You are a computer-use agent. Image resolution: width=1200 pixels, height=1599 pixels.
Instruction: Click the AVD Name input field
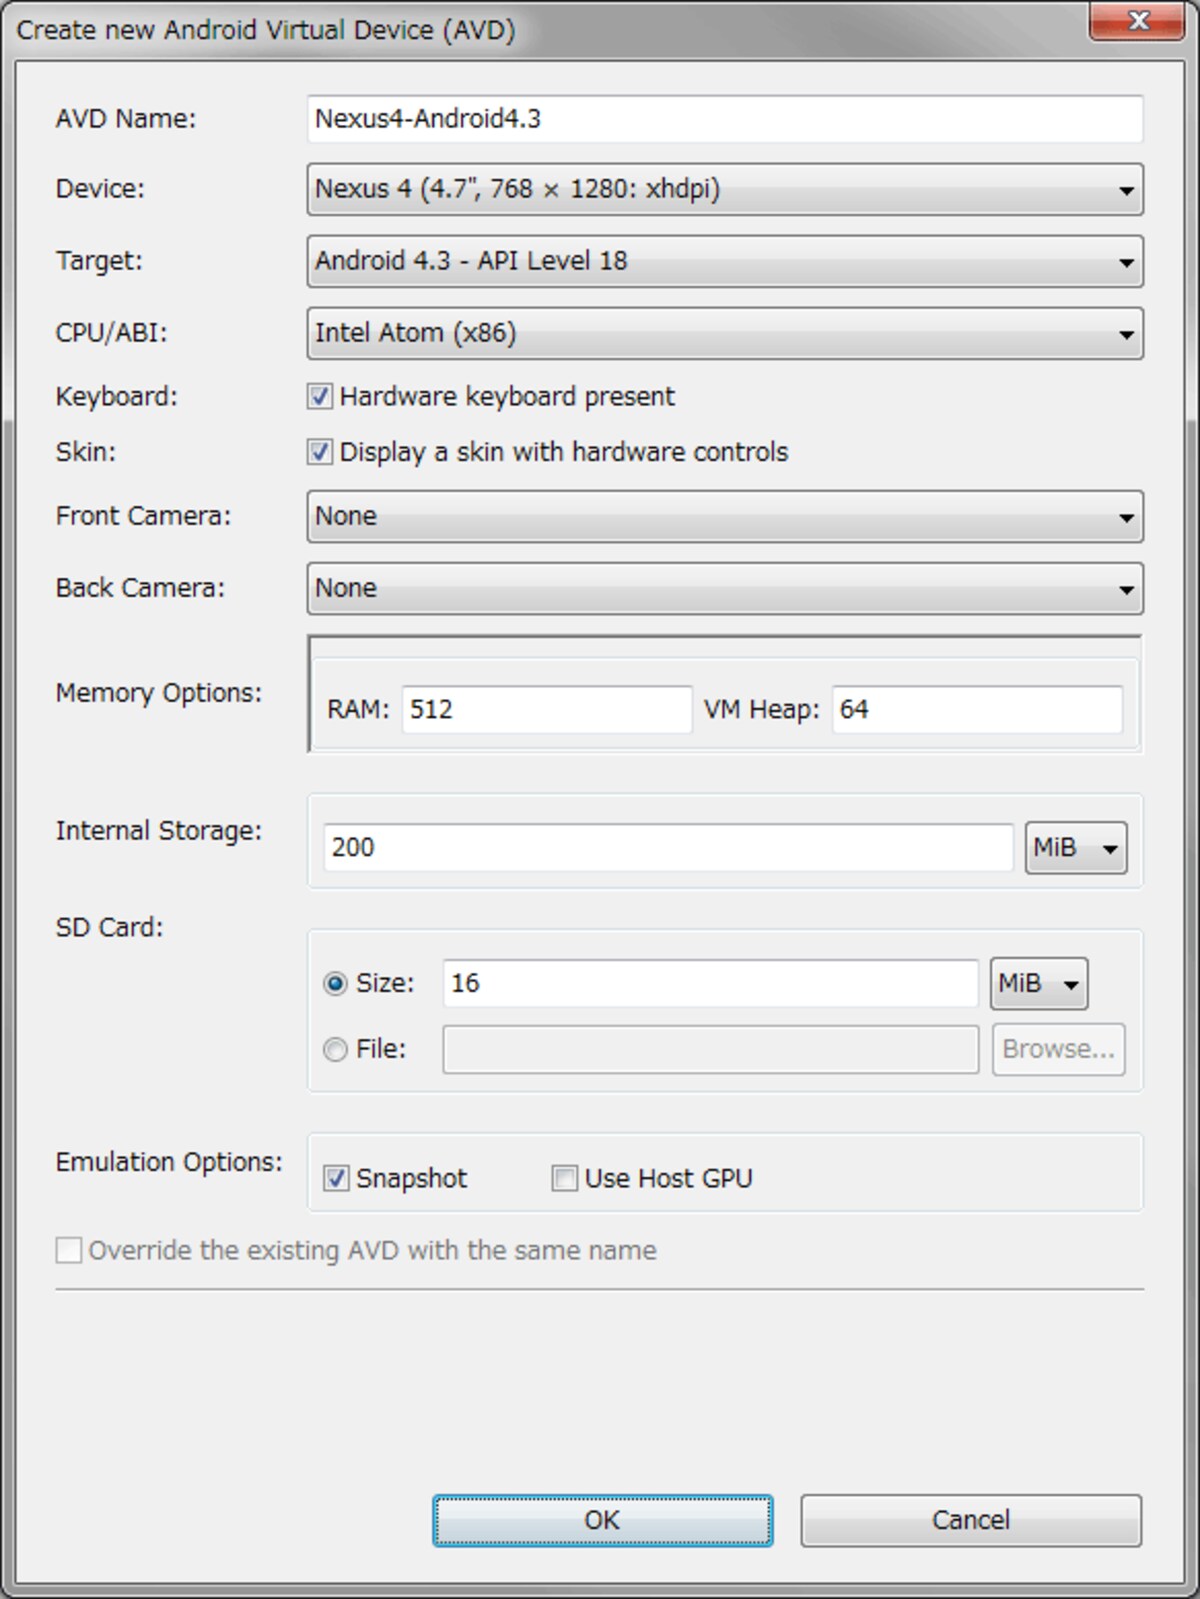click(x=725, y=119)
